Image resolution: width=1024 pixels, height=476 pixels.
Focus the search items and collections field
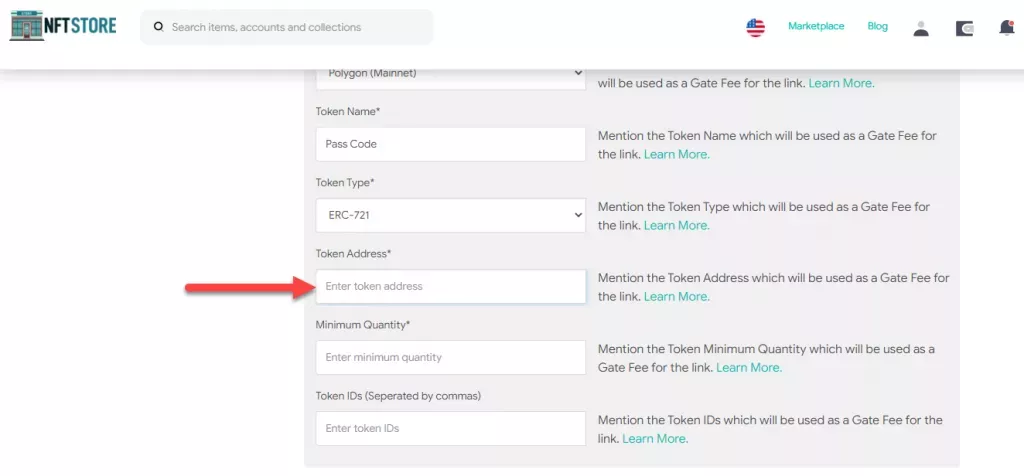295,27
